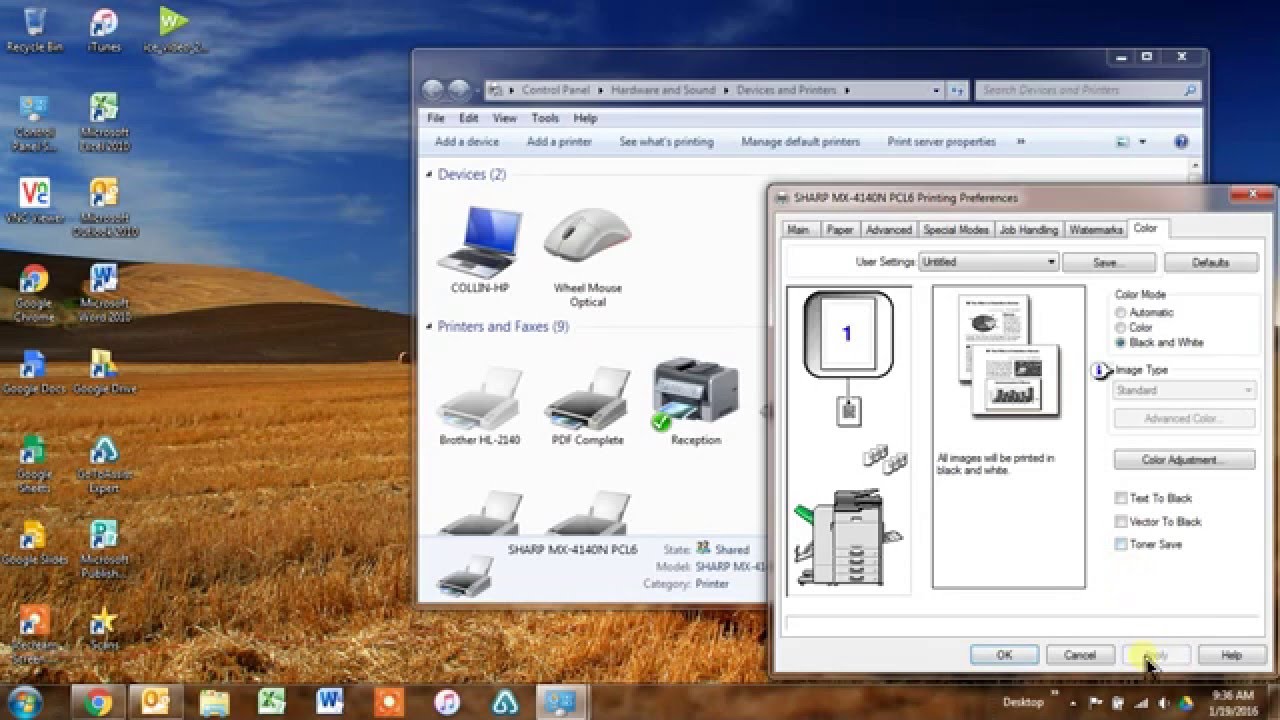Click Add a printer toolbar command
This screenshot has width=1280, height=720.
point(559,142)
